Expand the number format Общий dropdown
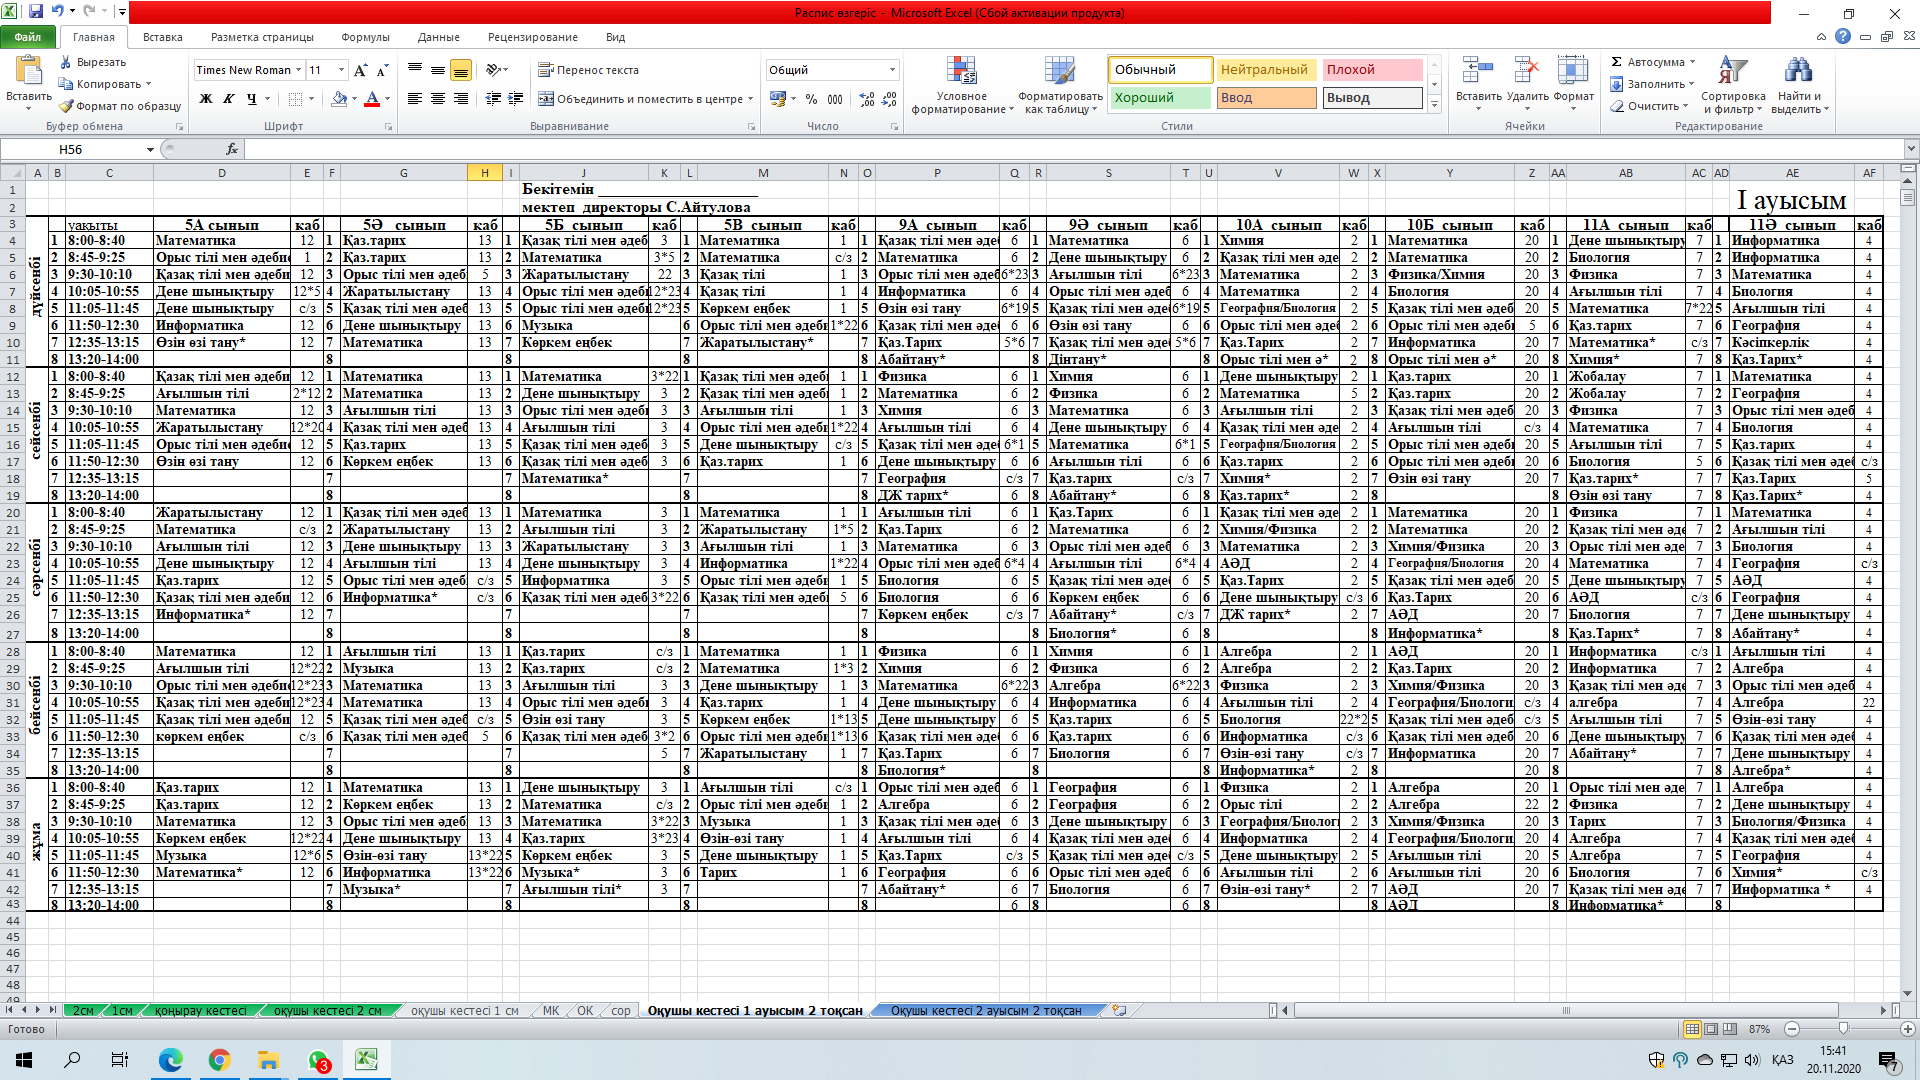The width and height of the screenshot is (1920, 1080). tap(892, 70)
